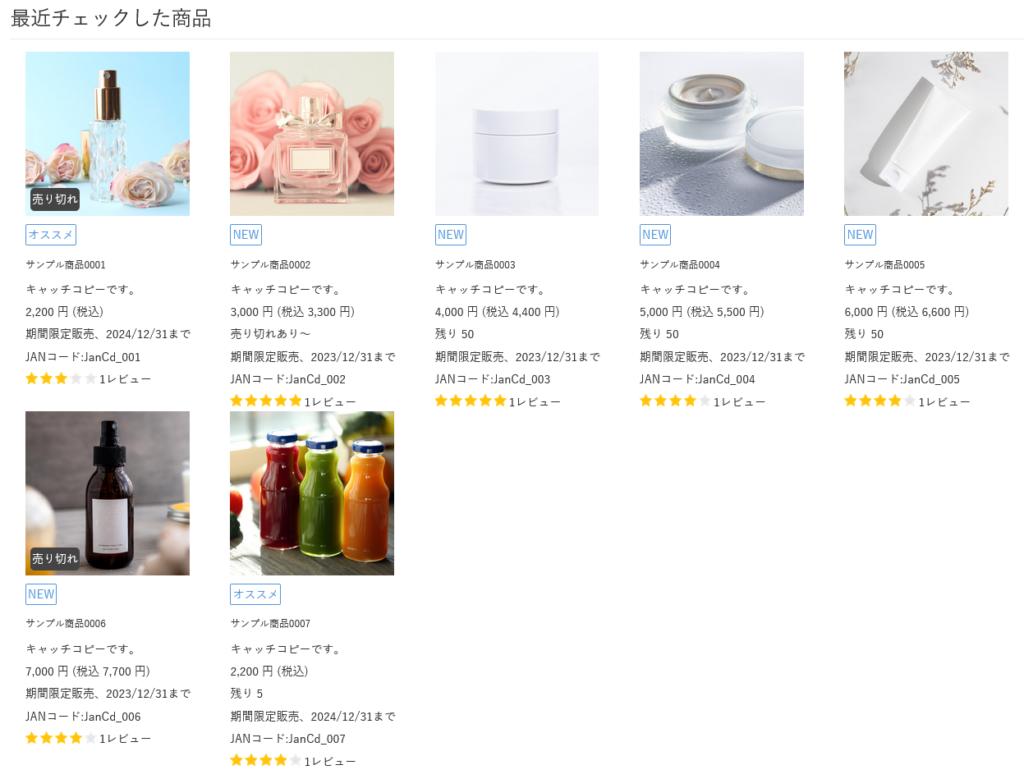The width and height of the screenshot is (1024, 779).
Task: Click the オススメ tag on サンプル商品0001
Action: pos(50,235)
